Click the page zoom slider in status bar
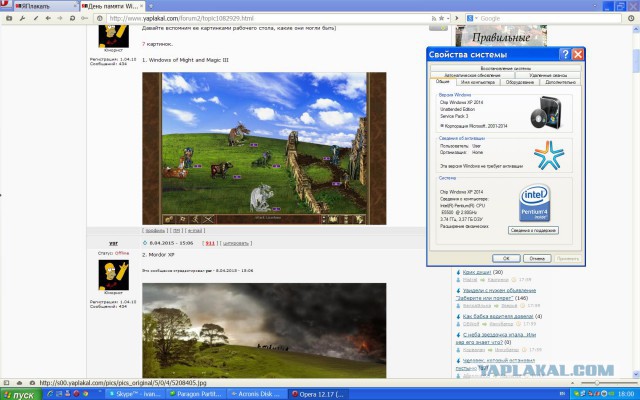Viewport: 640px width, 400px height. 609,383
